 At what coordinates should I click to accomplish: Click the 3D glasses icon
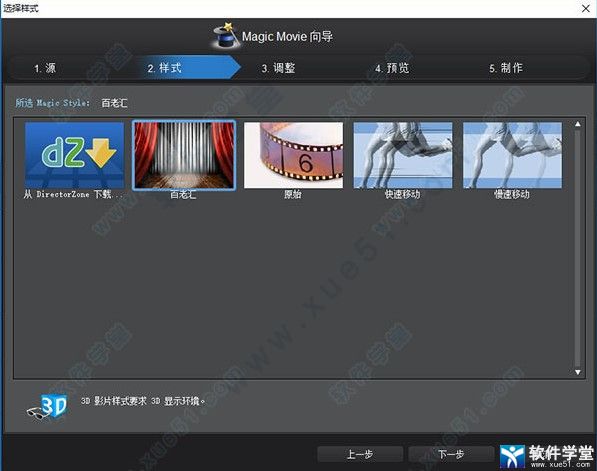pos(47,407)
